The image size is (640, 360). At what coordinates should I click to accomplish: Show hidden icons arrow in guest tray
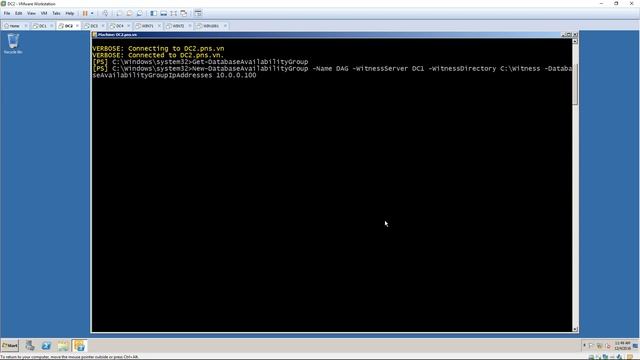tap(584, 345)
